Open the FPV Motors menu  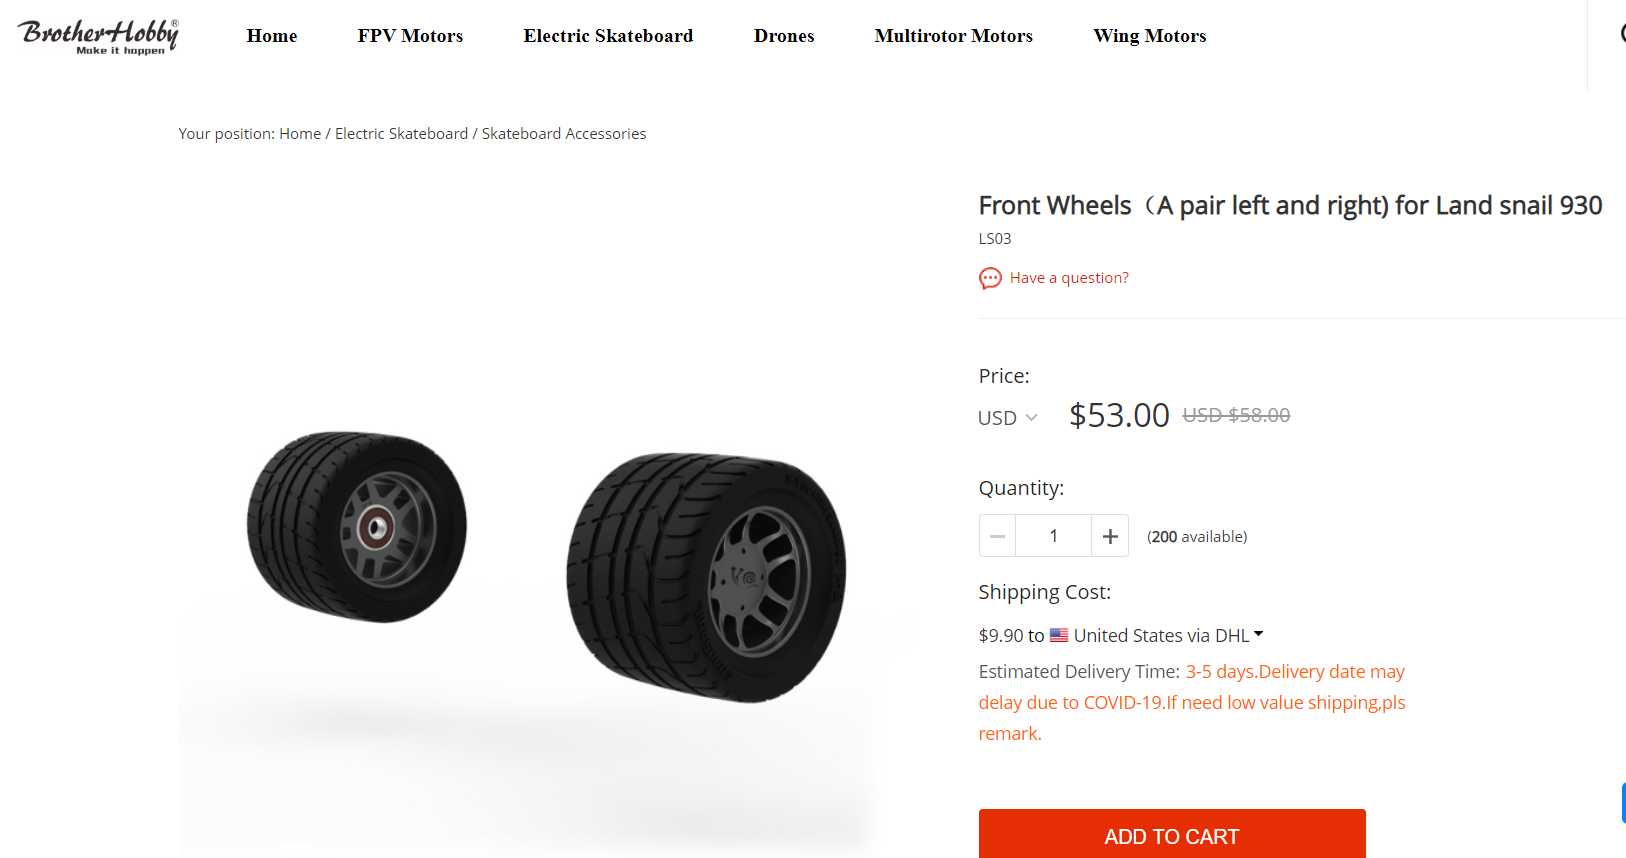tap(410, 36)
